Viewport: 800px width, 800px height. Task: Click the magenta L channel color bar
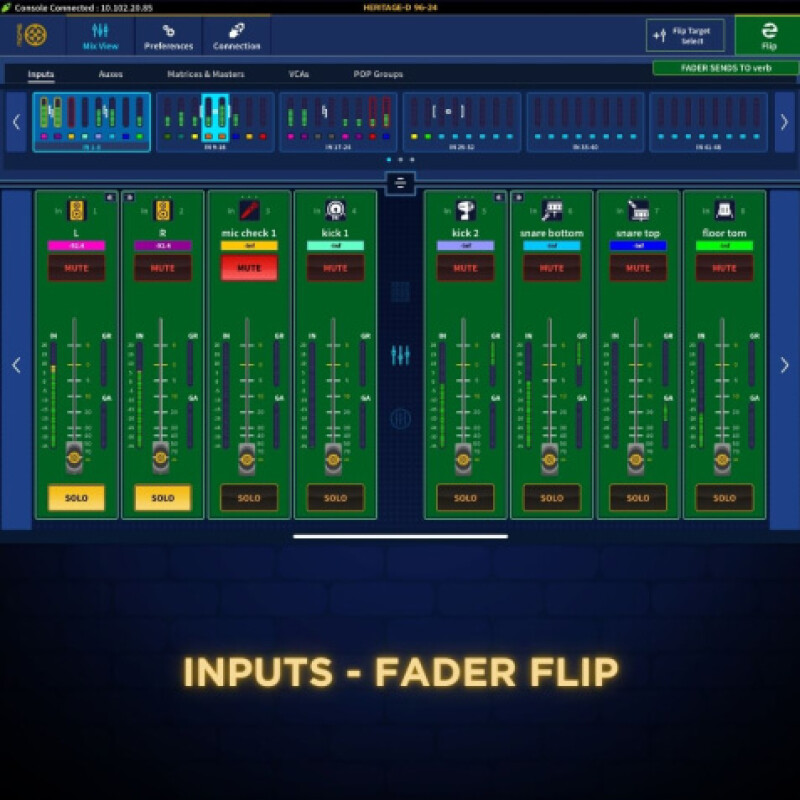click(x=77, y=245)
